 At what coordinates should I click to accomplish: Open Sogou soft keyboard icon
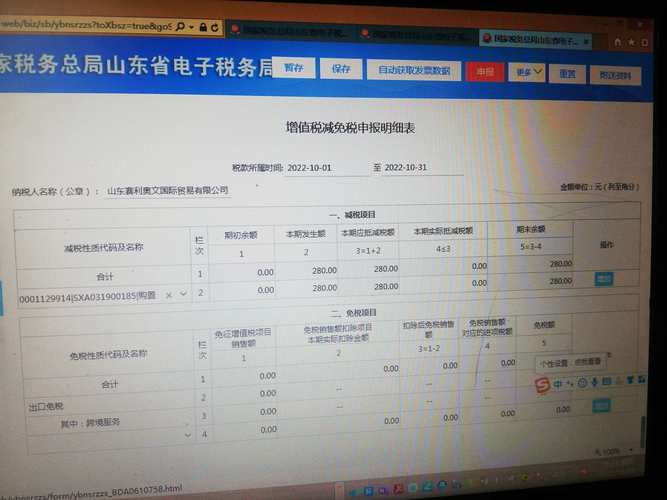pos(606,382)
